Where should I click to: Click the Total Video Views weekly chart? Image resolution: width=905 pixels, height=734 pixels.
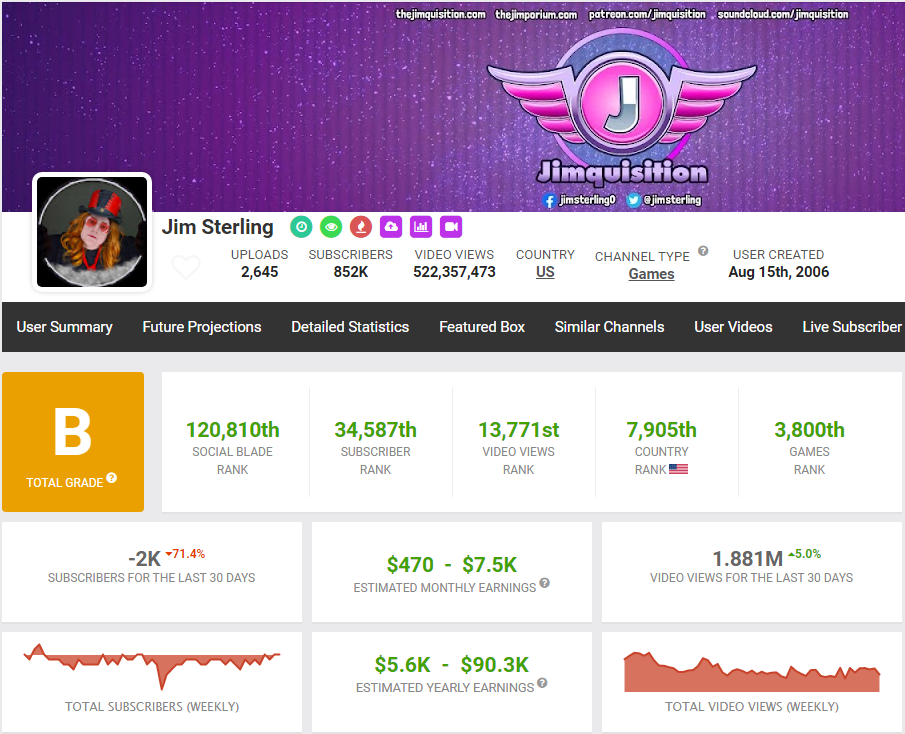pos(751,672)
